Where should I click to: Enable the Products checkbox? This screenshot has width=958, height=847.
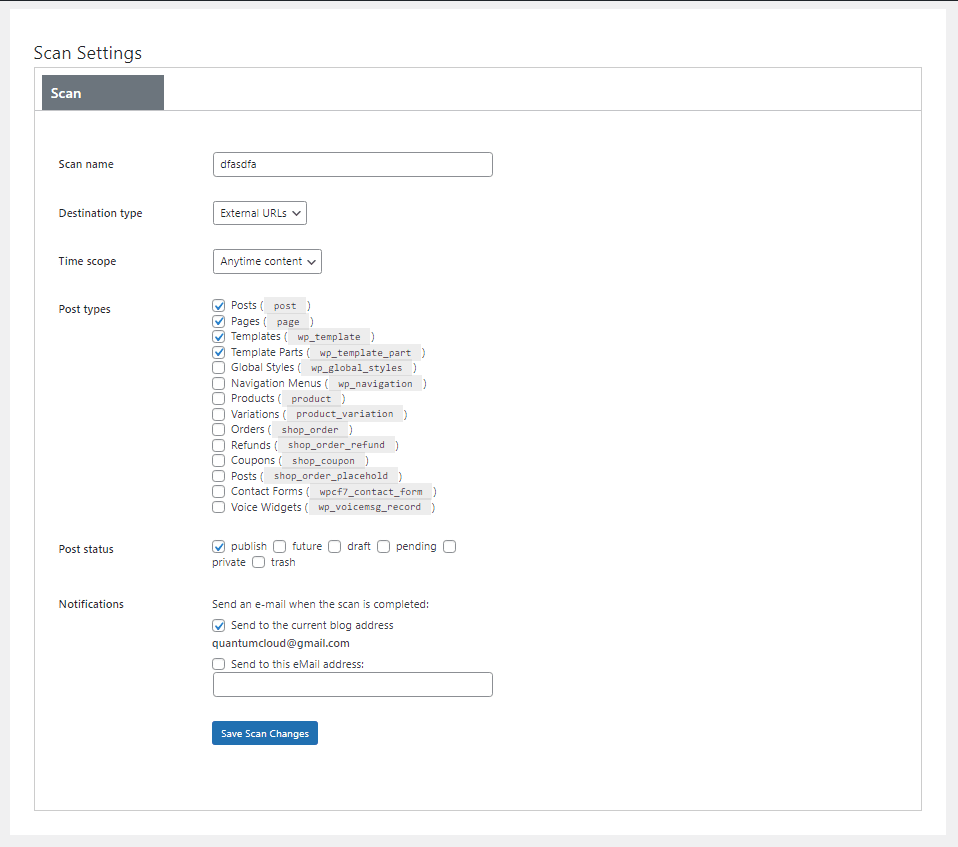[x=219, y=398]
